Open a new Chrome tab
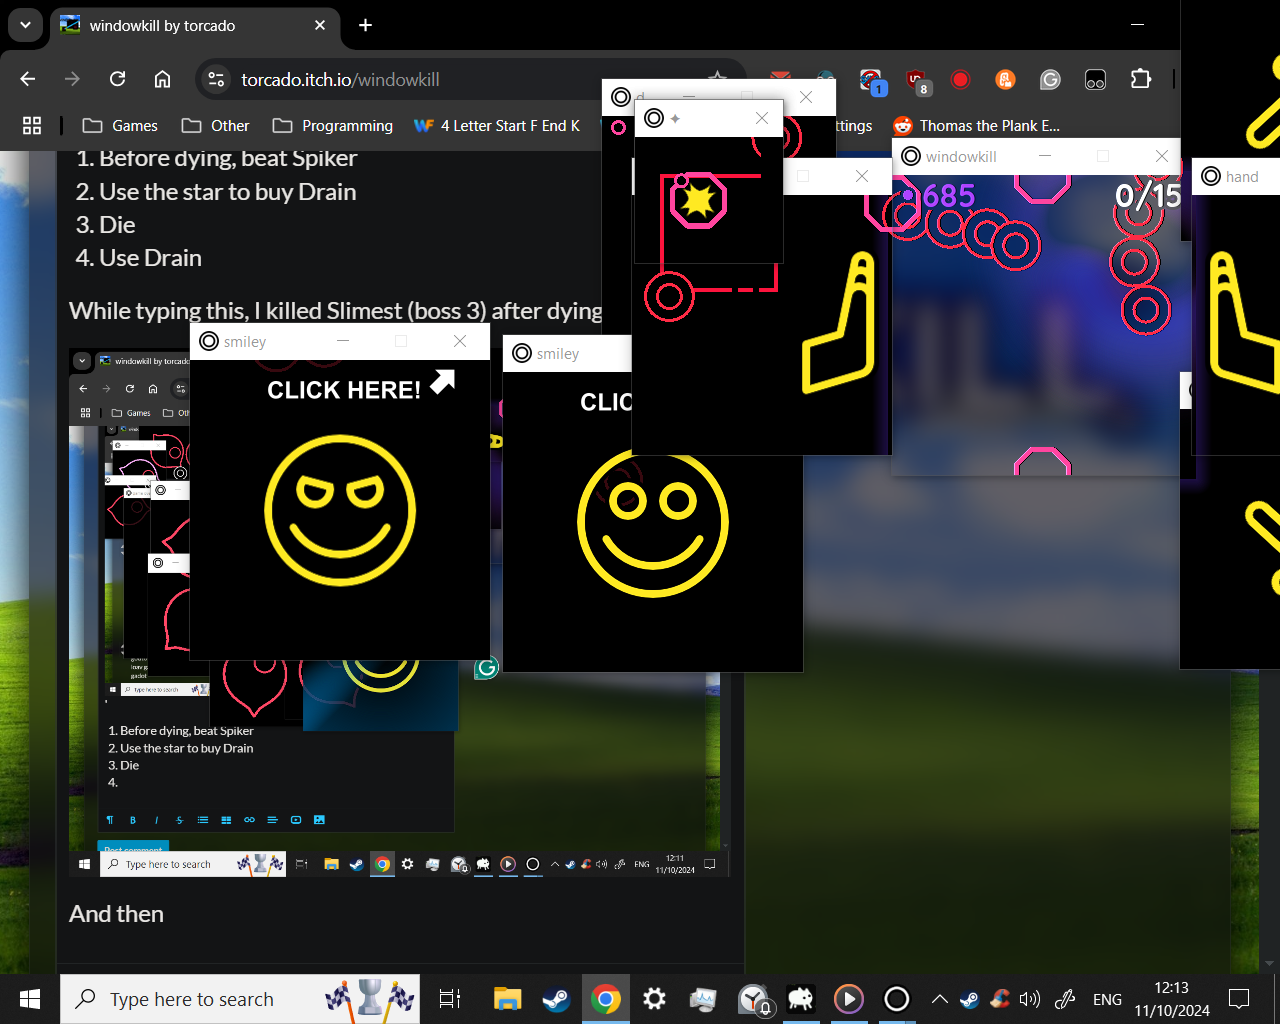Viewport: 1280px width, 1024px height. (366, 25)
